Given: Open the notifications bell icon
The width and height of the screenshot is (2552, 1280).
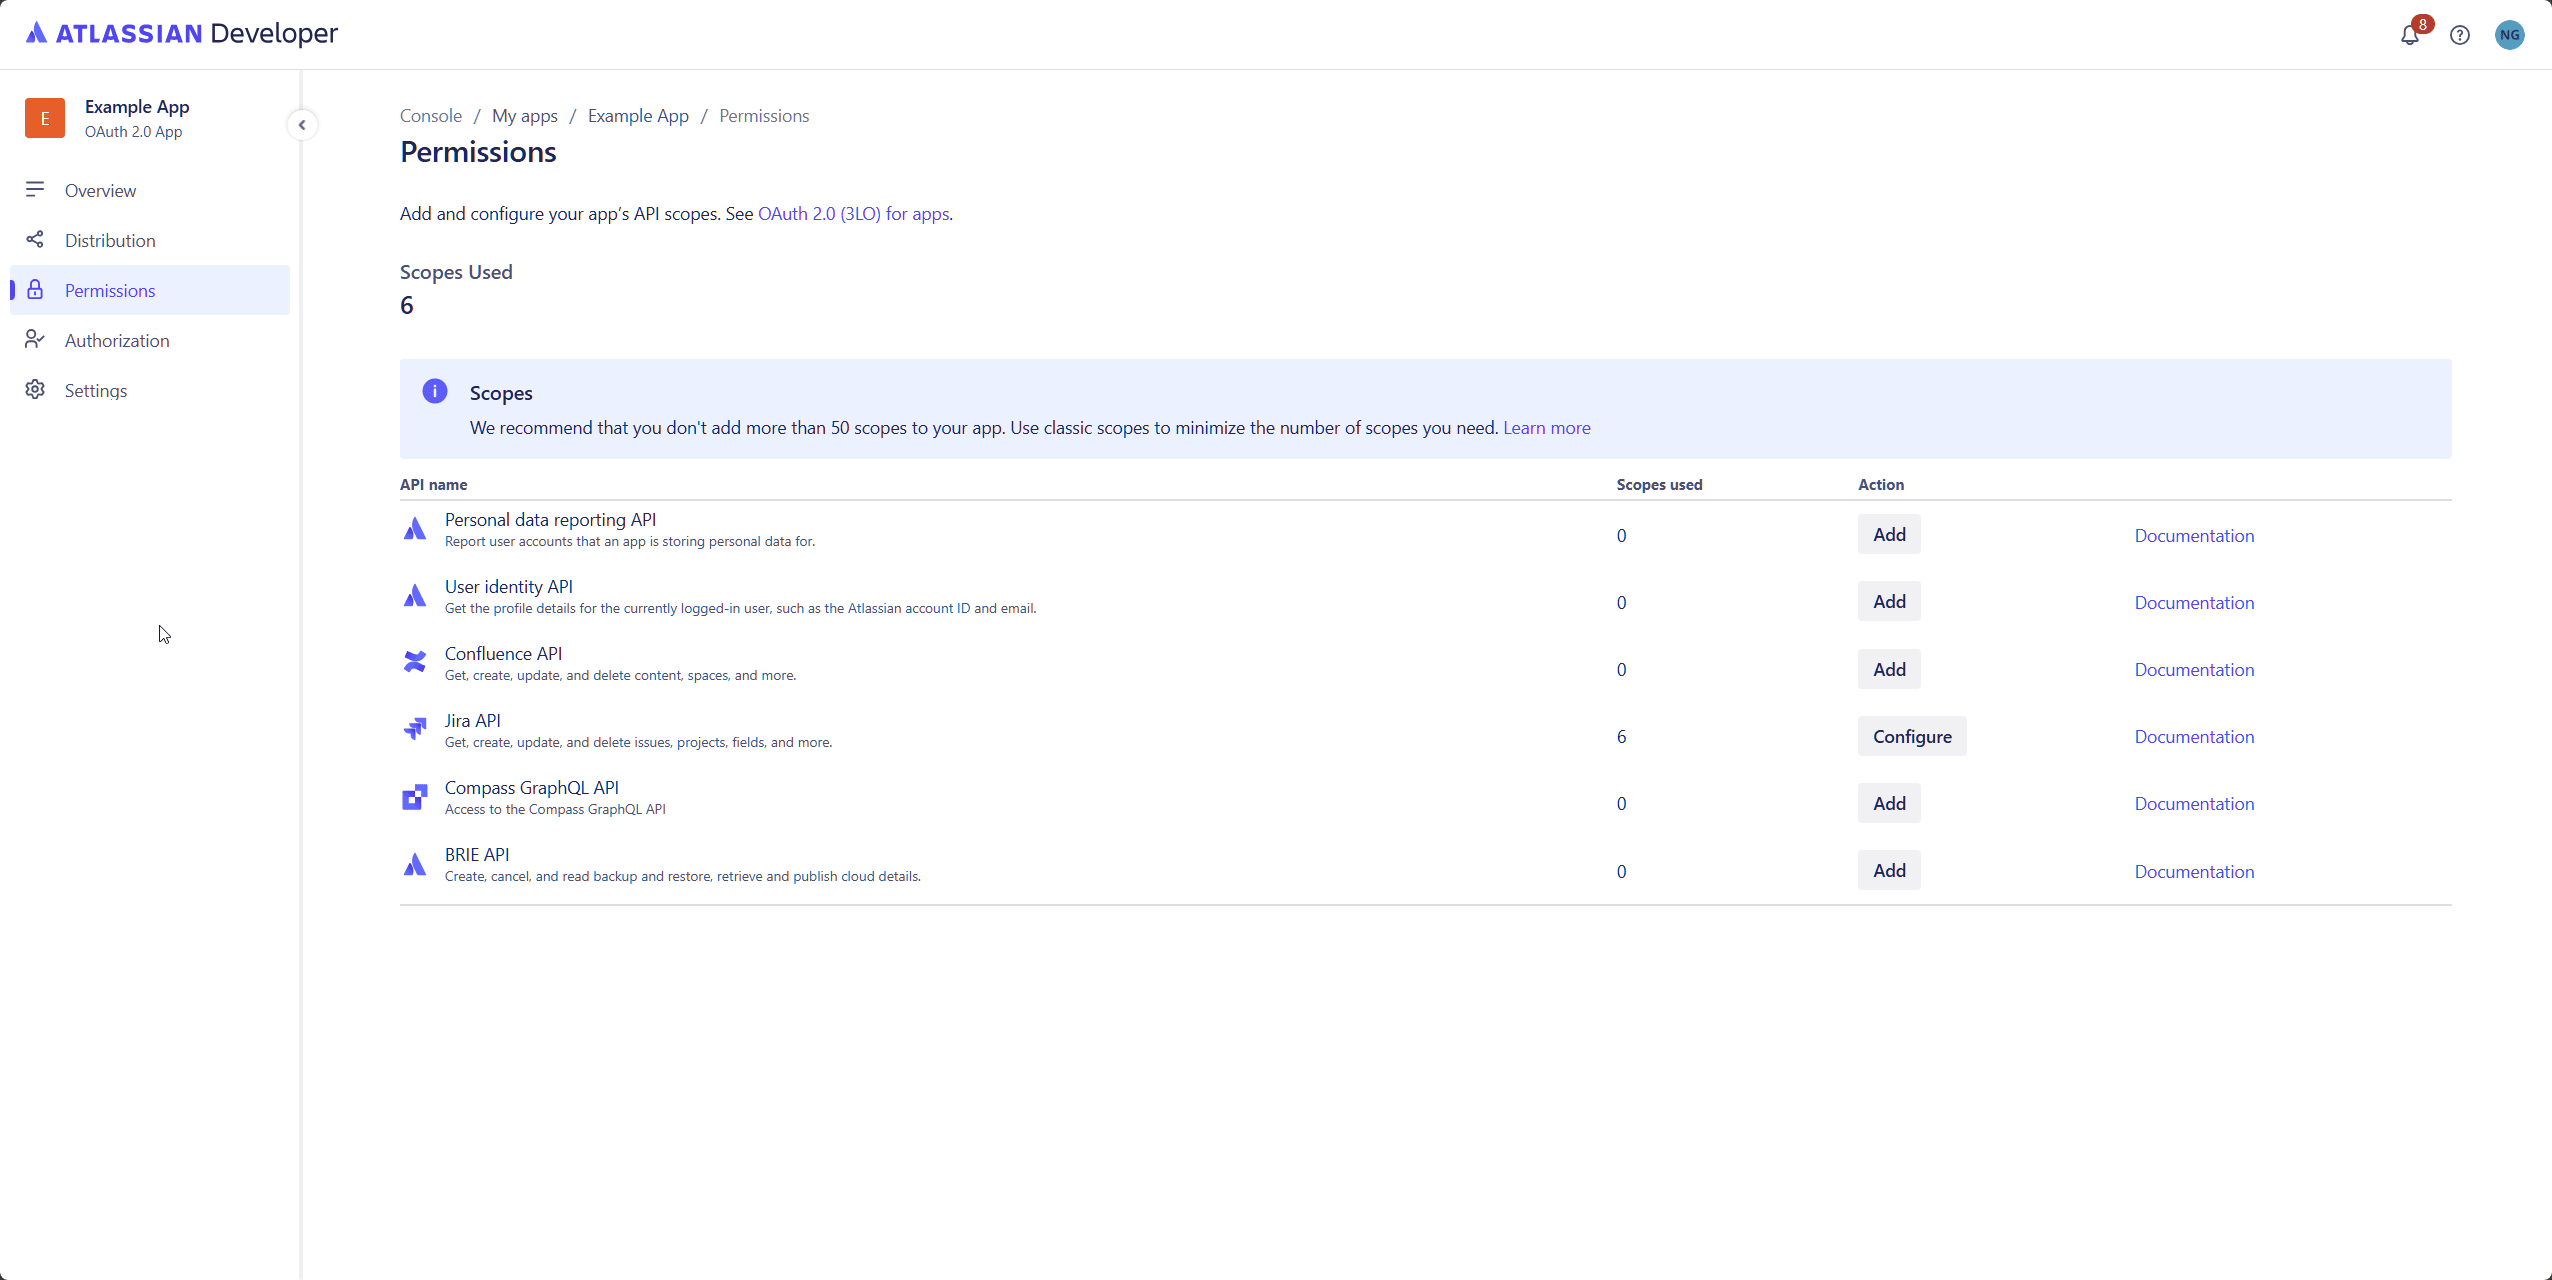Looking at the screenshot, I should [2409, 35].
